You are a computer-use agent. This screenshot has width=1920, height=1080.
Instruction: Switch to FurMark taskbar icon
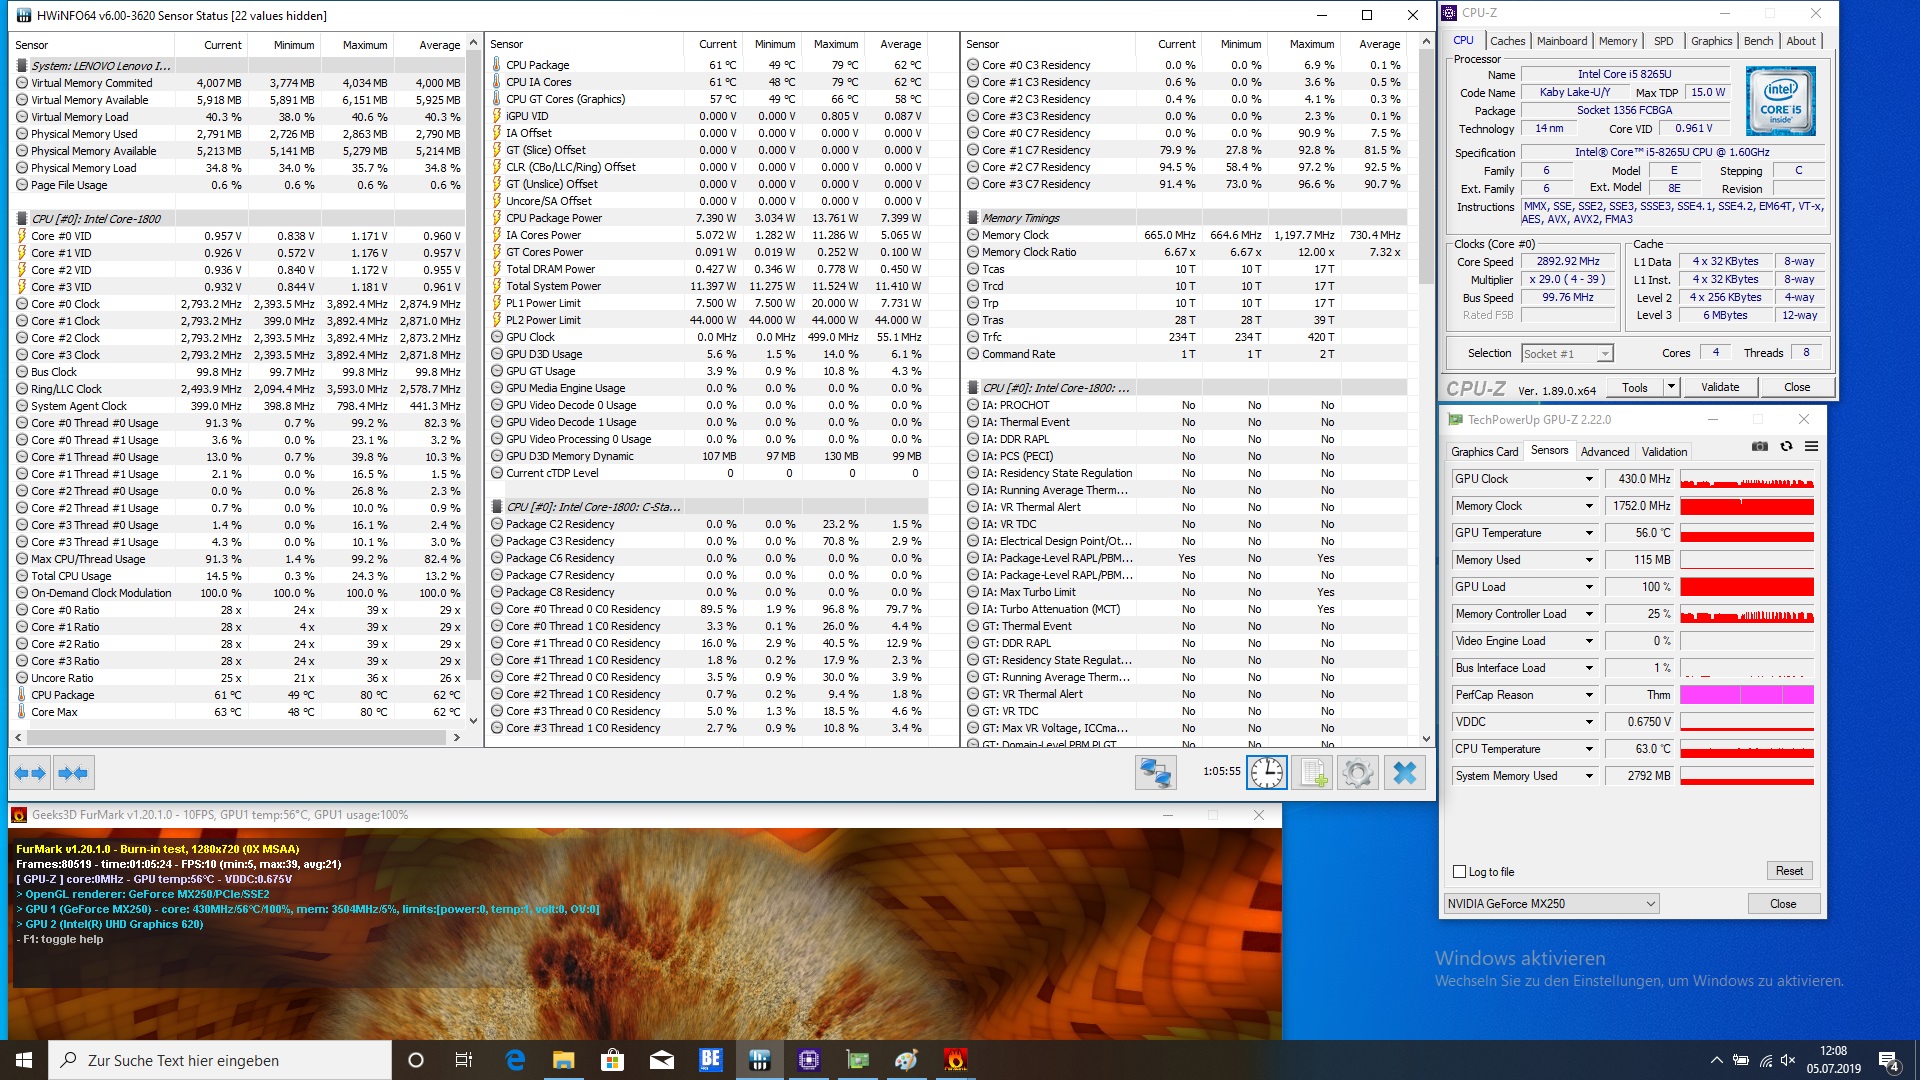coord(956,1060)
